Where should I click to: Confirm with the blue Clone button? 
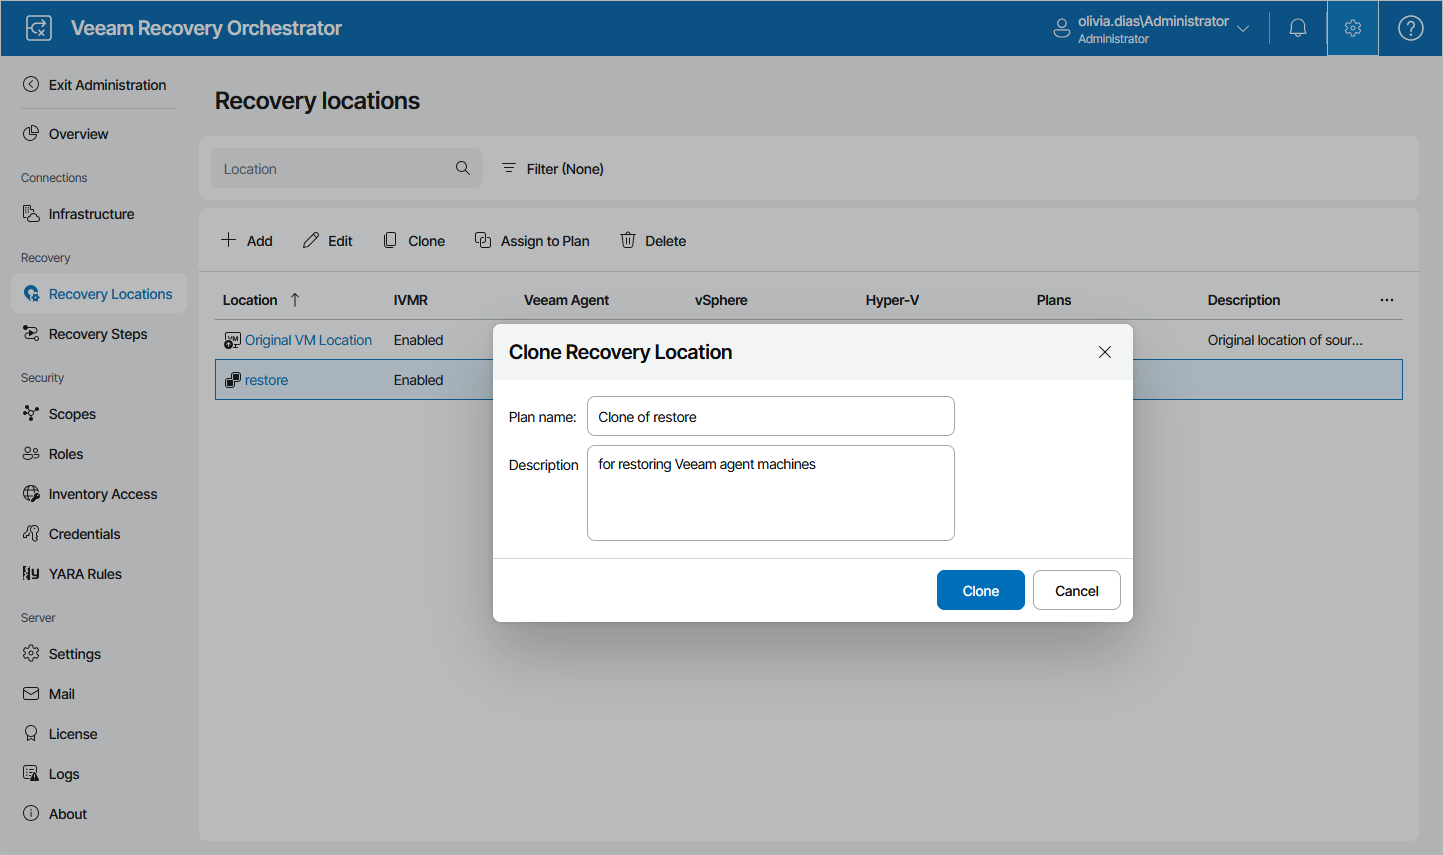(x=981, y=590)
